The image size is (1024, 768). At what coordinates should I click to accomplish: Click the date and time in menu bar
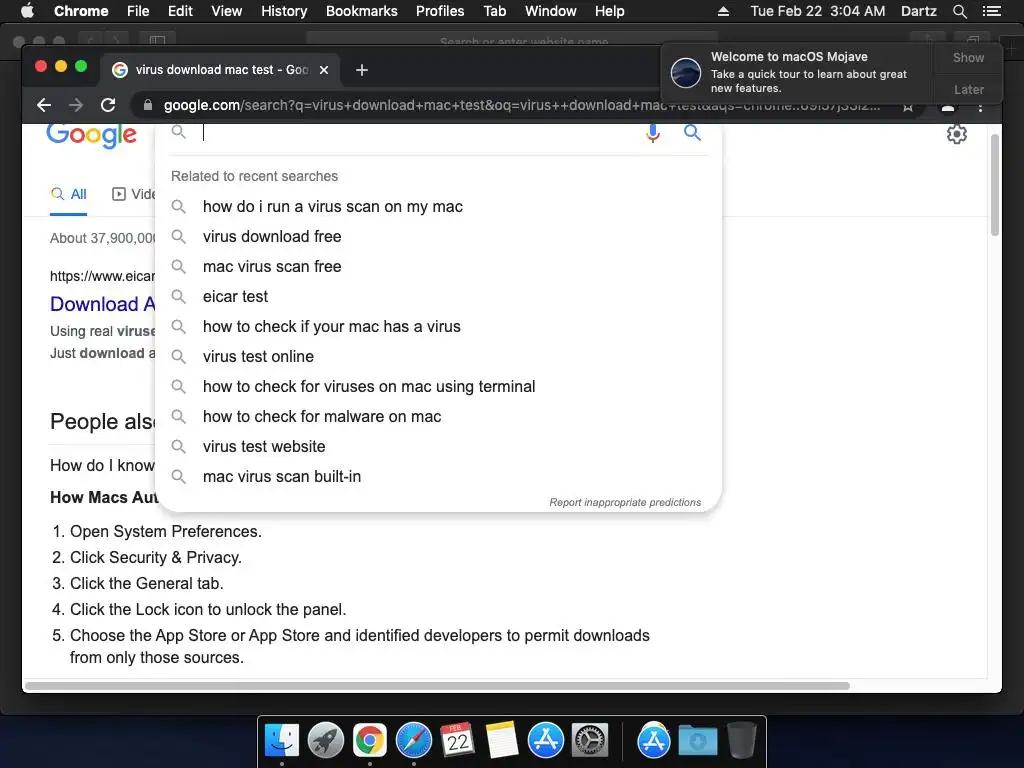818,11
